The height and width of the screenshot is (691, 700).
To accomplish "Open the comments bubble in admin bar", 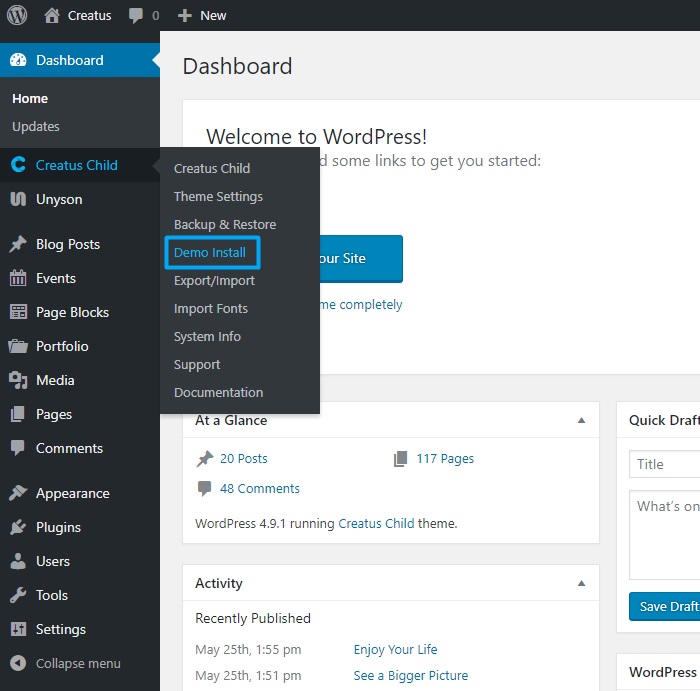I will [136, 16].
